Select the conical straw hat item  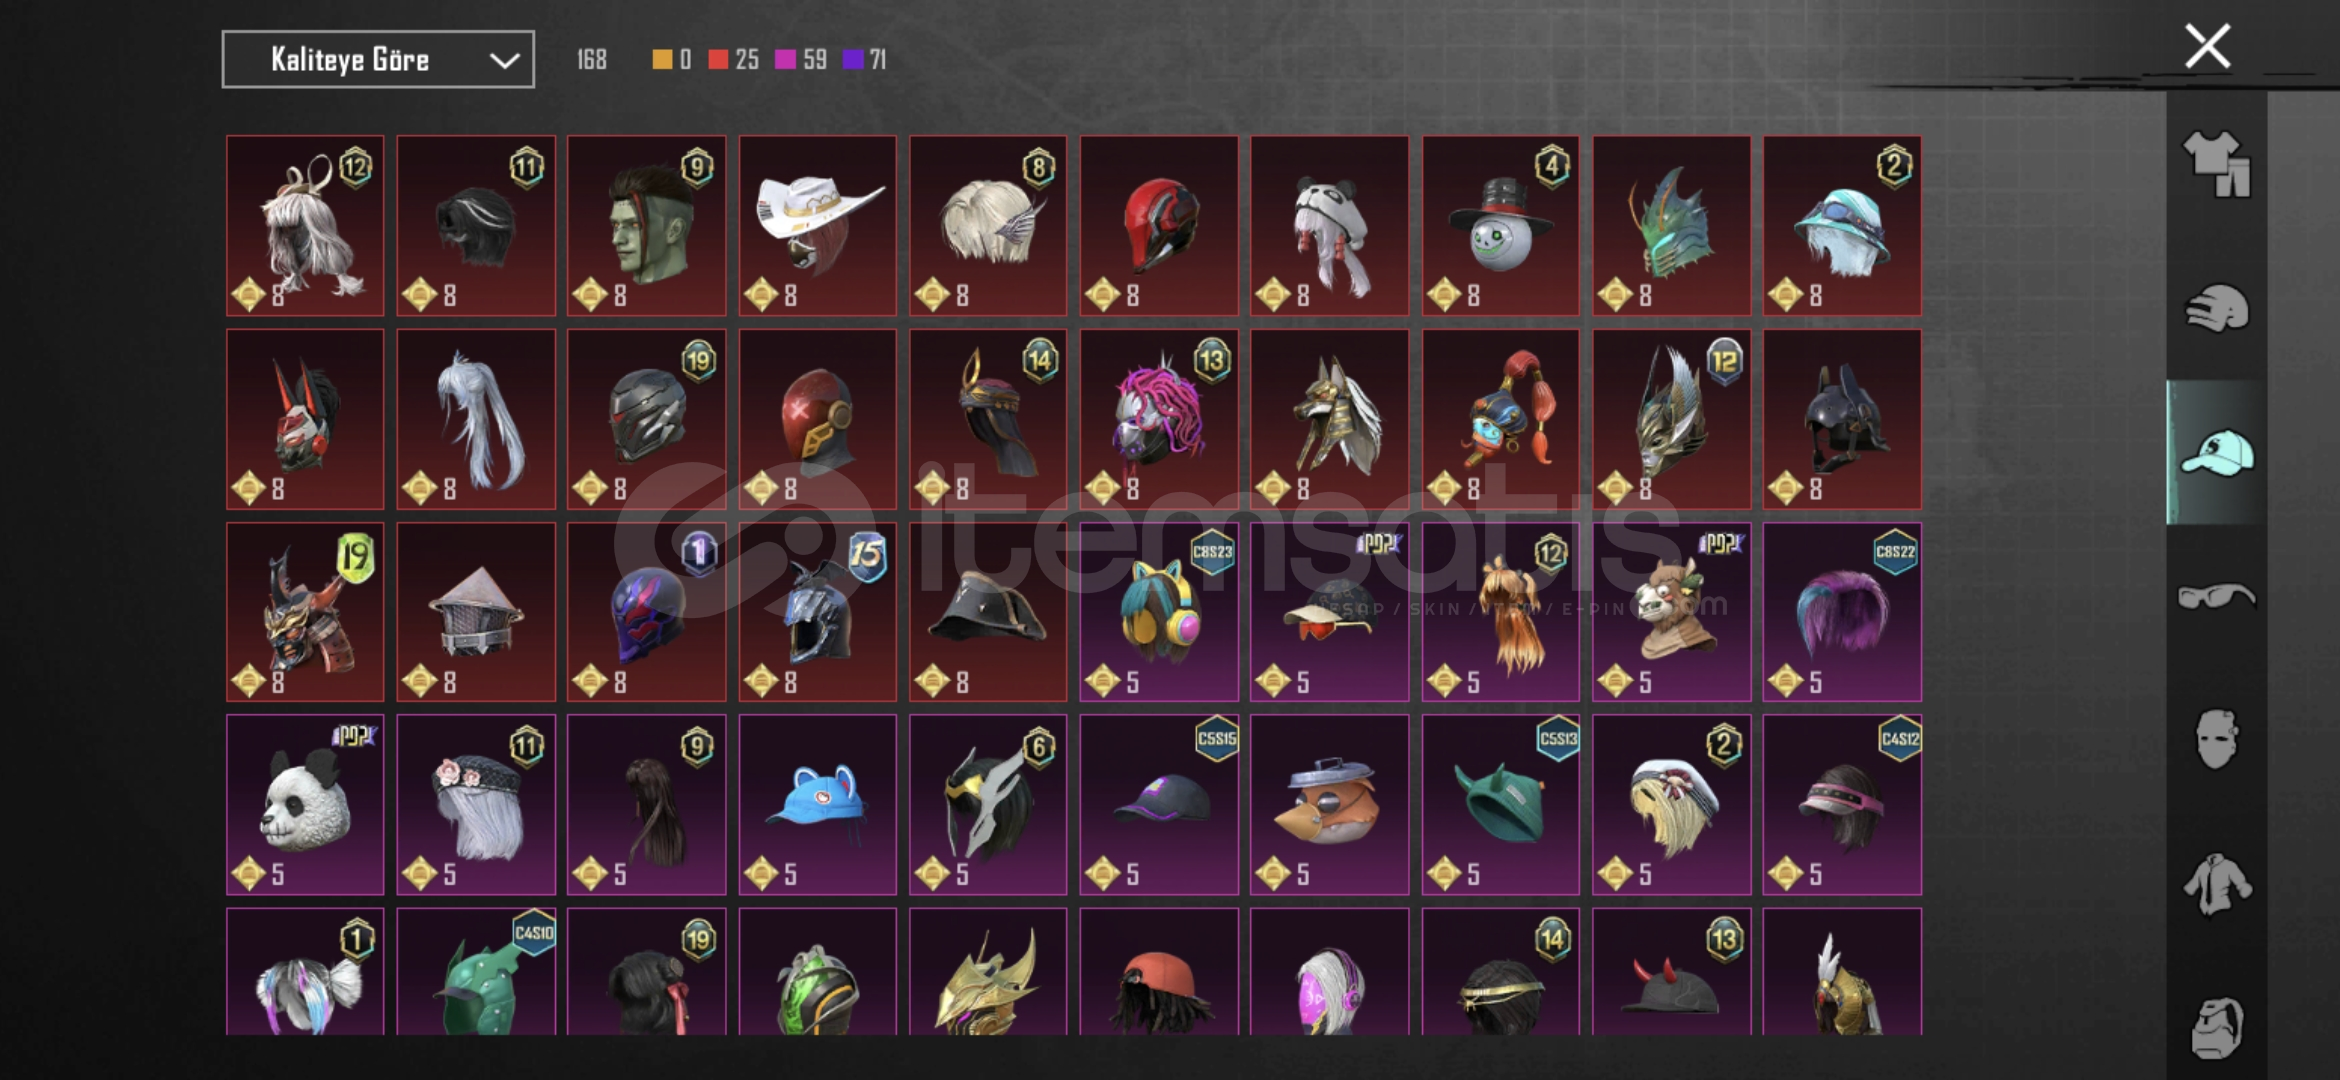pos(476,611)
